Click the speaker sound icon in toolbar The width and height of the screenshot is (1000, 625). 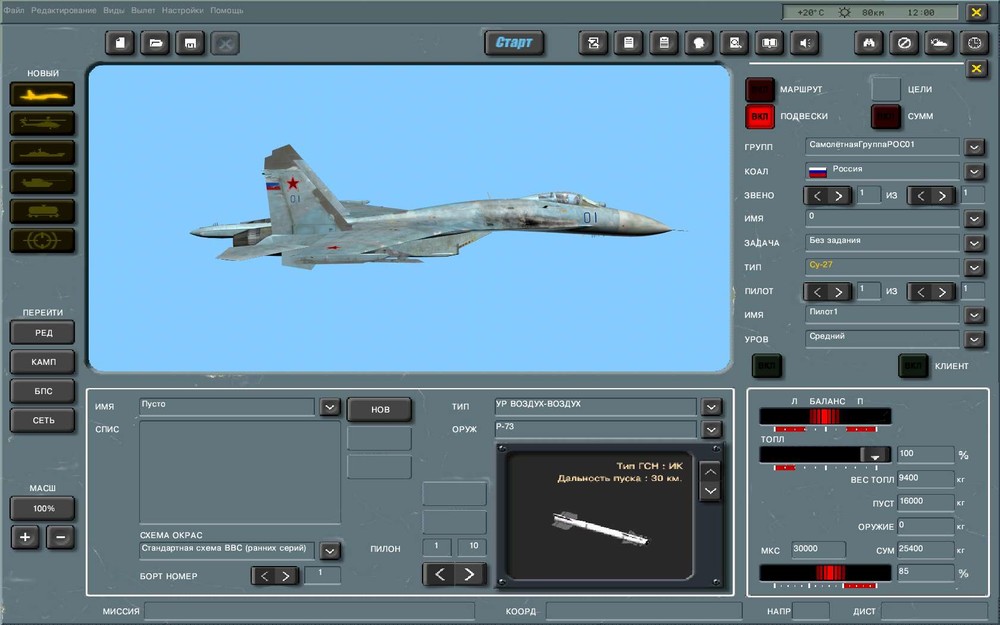[805, 43]
